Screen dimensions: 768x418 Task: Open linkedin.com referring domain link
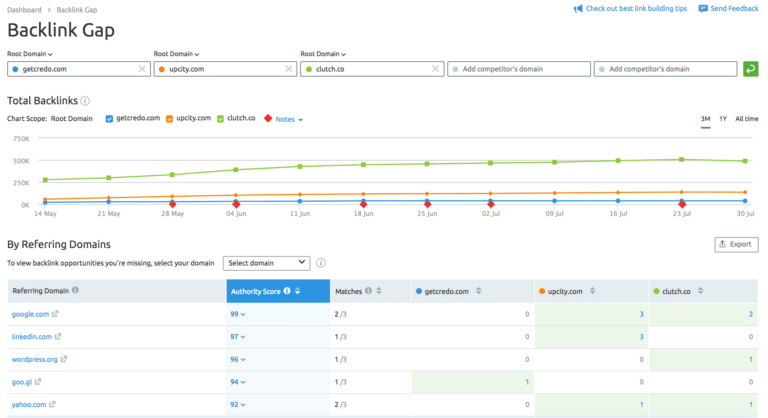(x=32, y=337)
